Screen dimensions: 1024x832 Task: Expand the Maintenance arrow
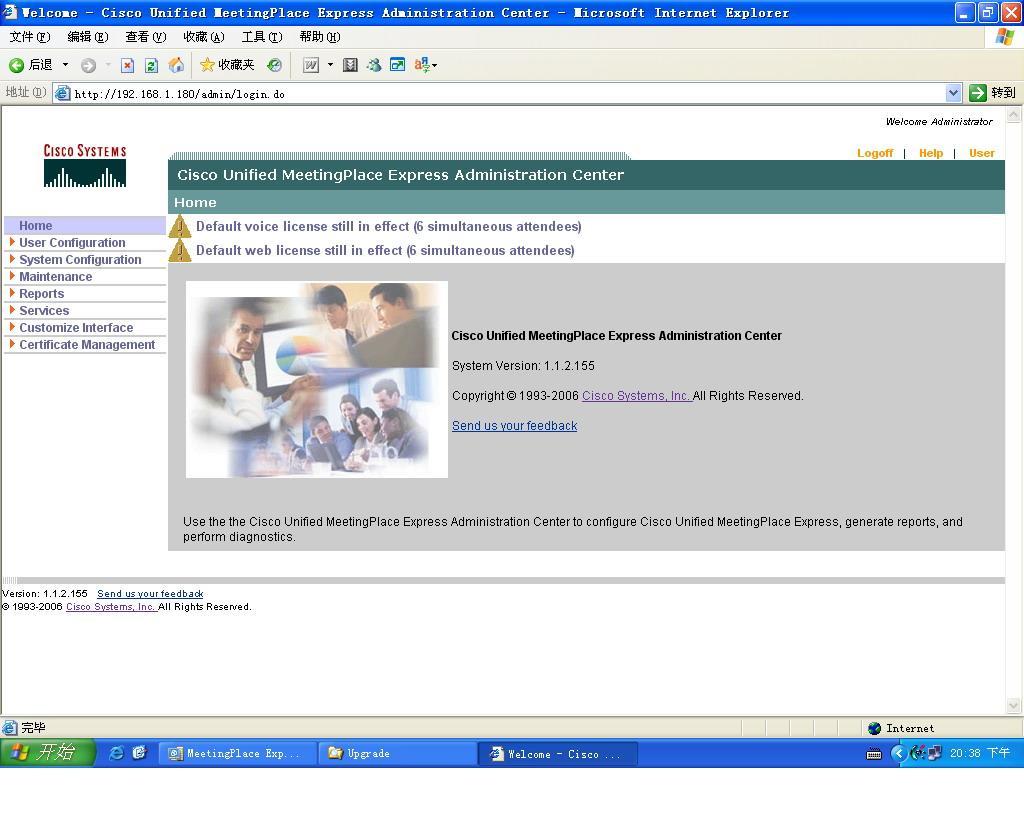[x=12, y=276]
